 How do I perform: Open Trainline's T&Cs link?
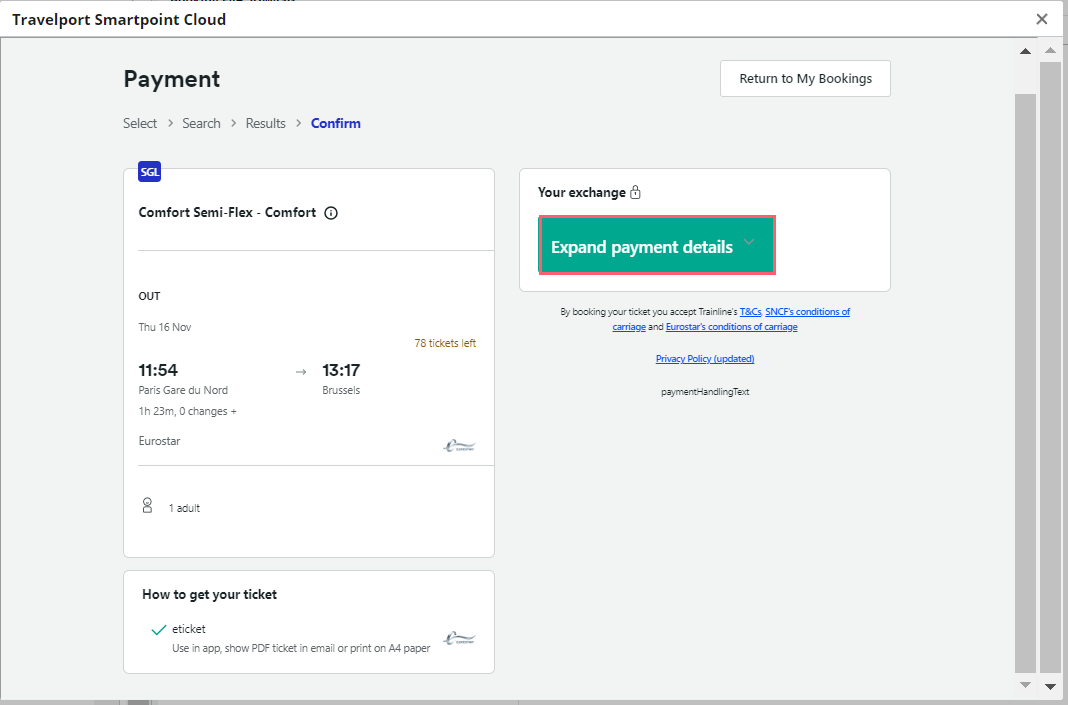coord(751,311)
